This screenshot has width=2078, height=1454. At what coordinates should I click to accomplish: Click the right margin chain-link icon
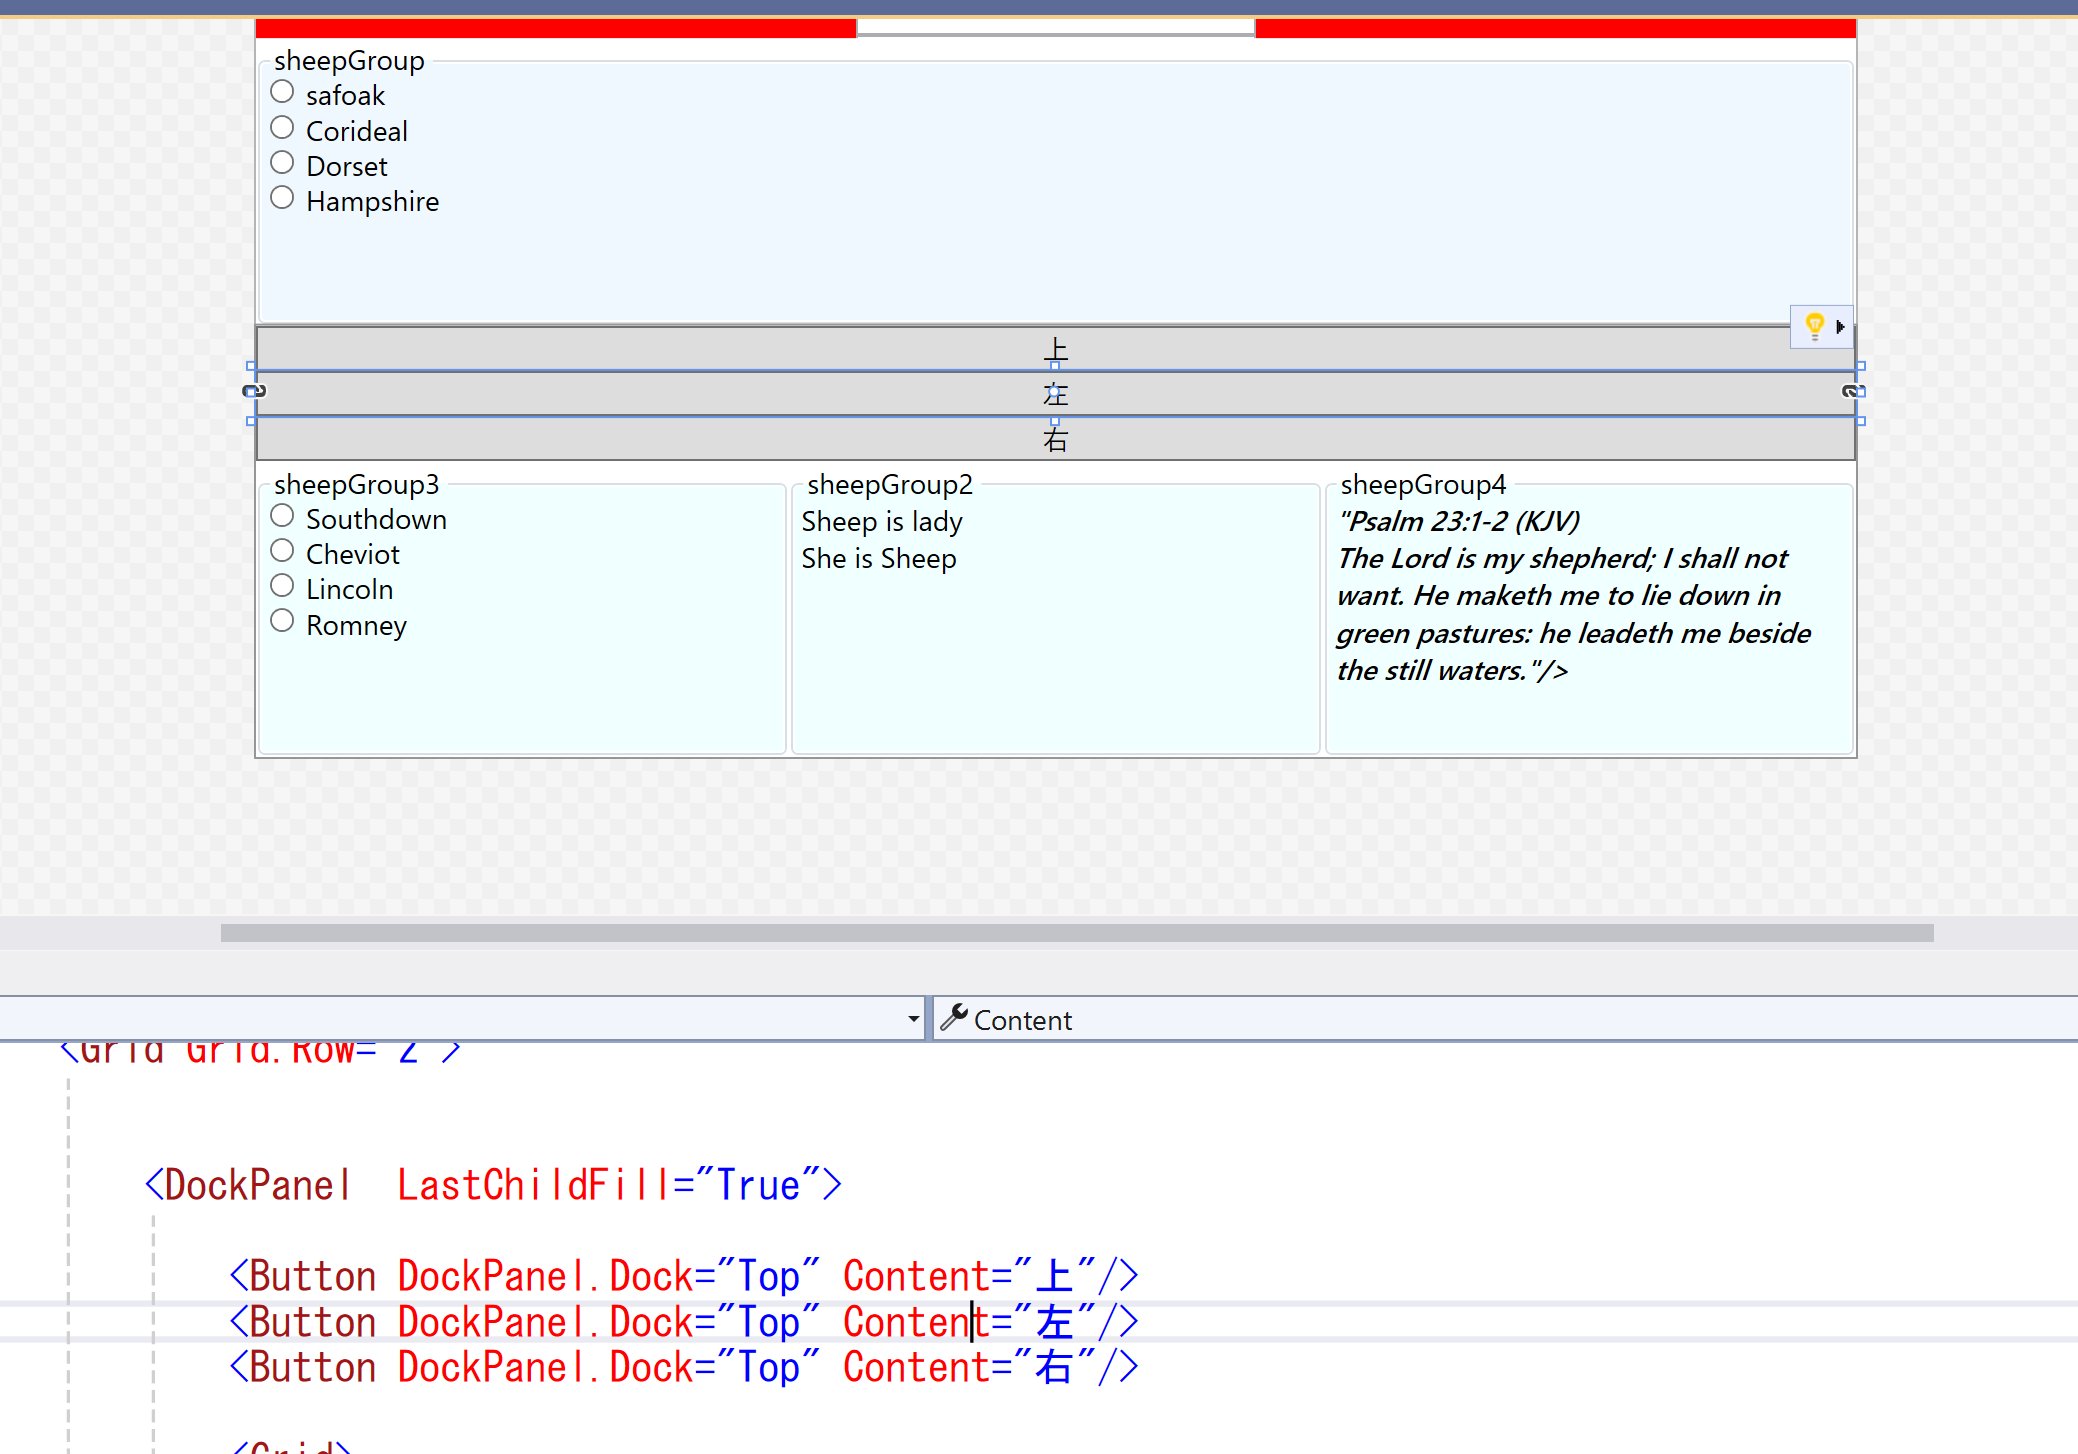[x=1851, y=391]
